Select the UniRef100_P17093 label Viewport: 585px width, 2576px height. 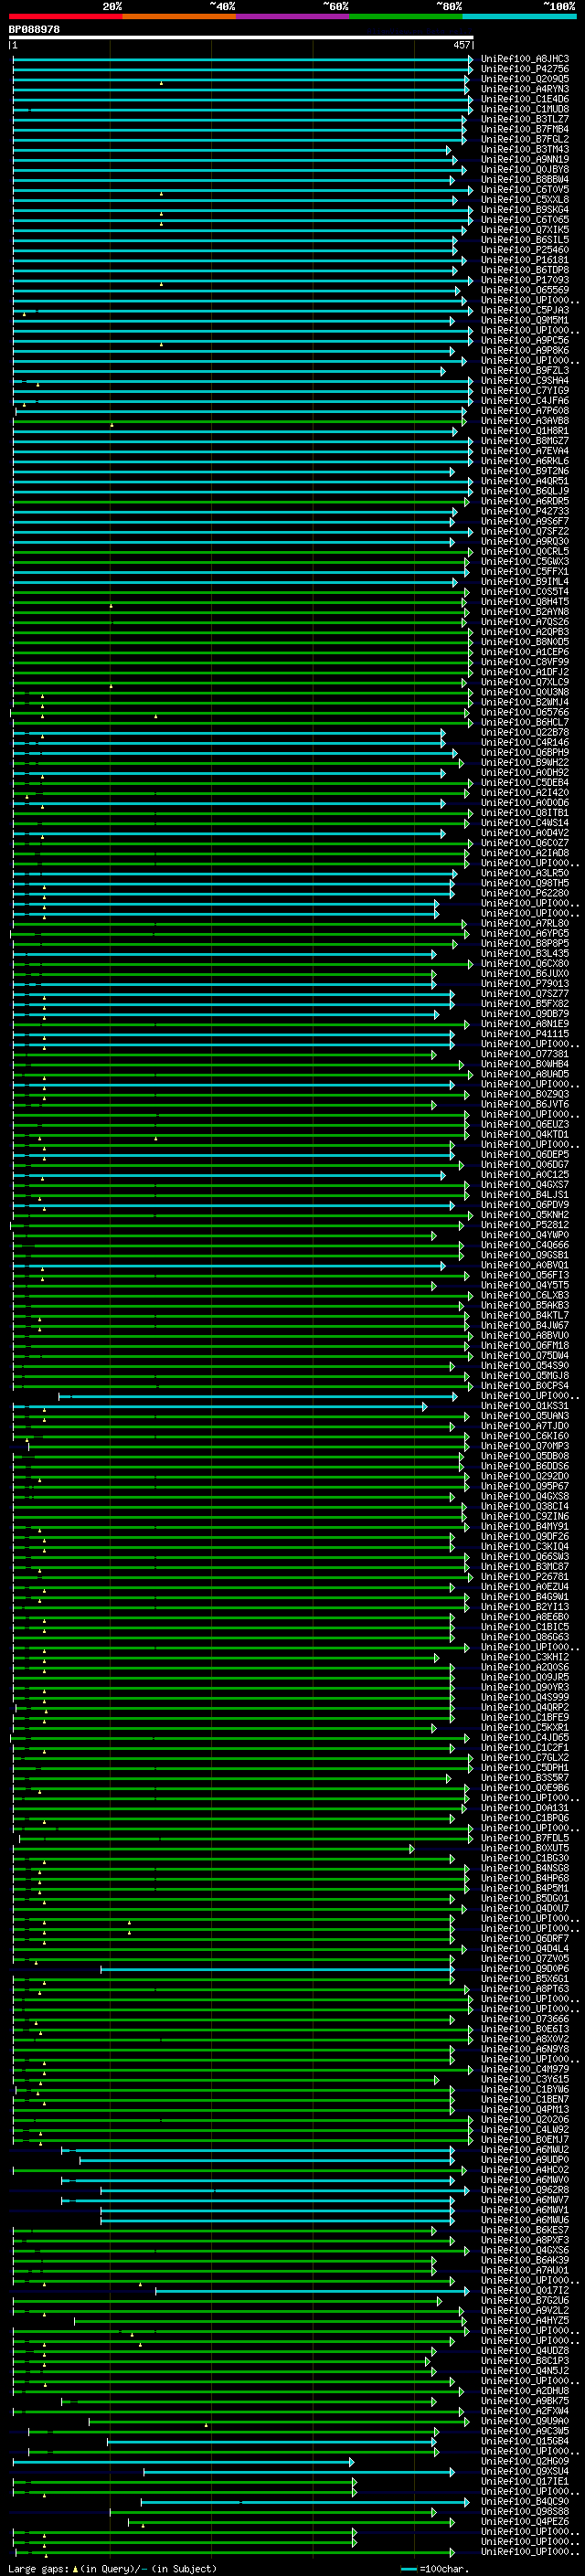pos(525,280)
